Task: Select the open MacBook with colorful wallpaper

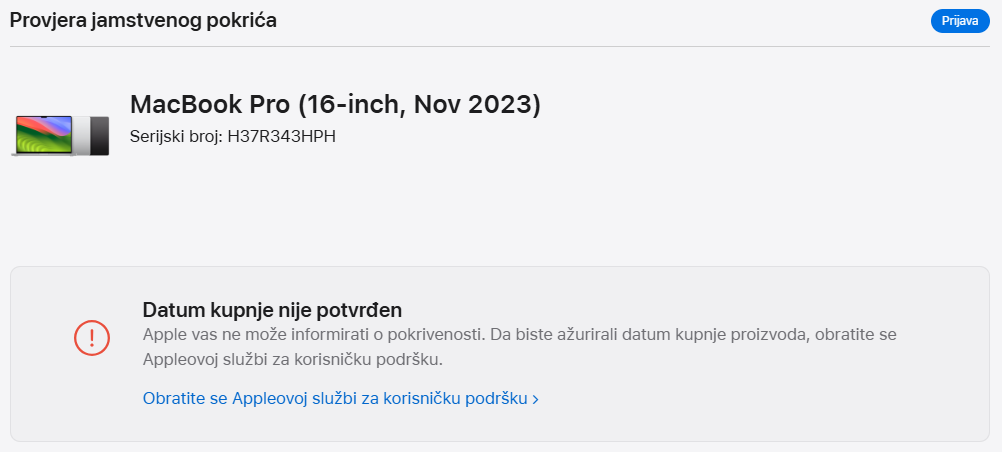Action: point(45,135)
